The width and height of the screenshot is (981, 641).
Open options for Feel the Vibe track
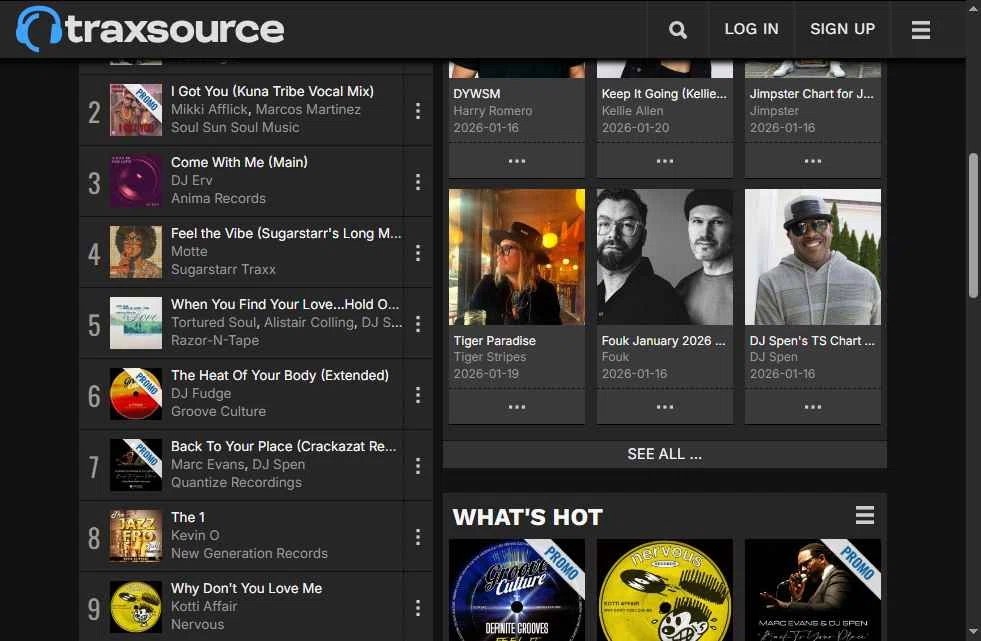click(x=418, y=253)
